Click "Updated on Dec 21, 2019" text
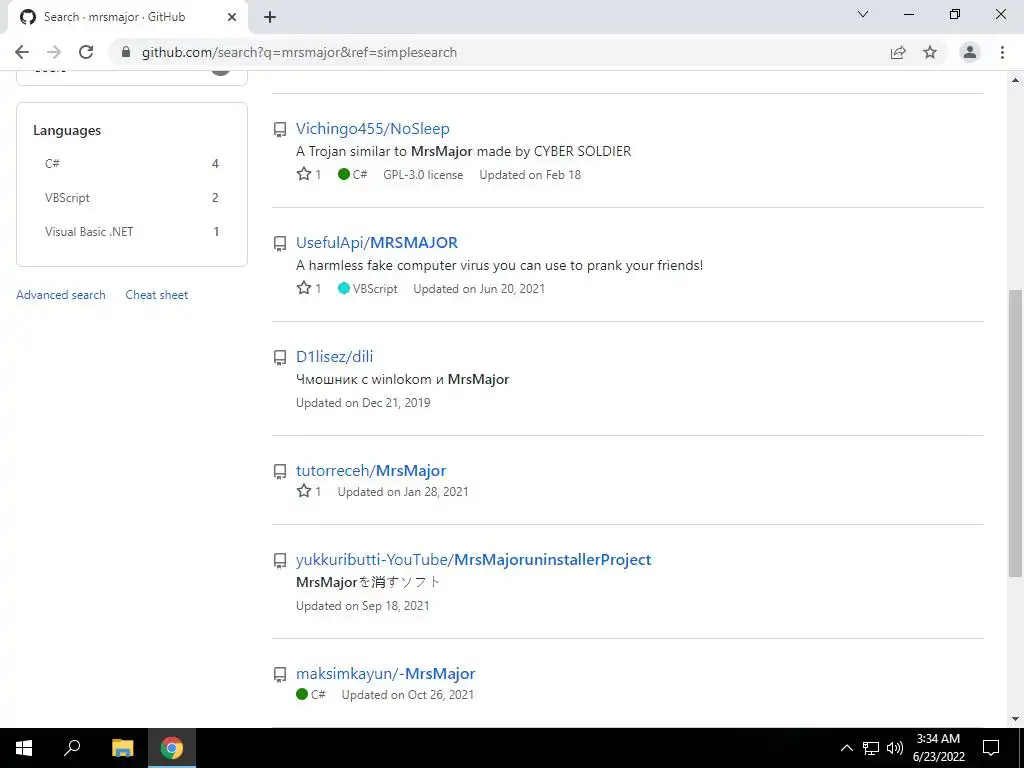 pyautogui.click(x=363, y=403)
